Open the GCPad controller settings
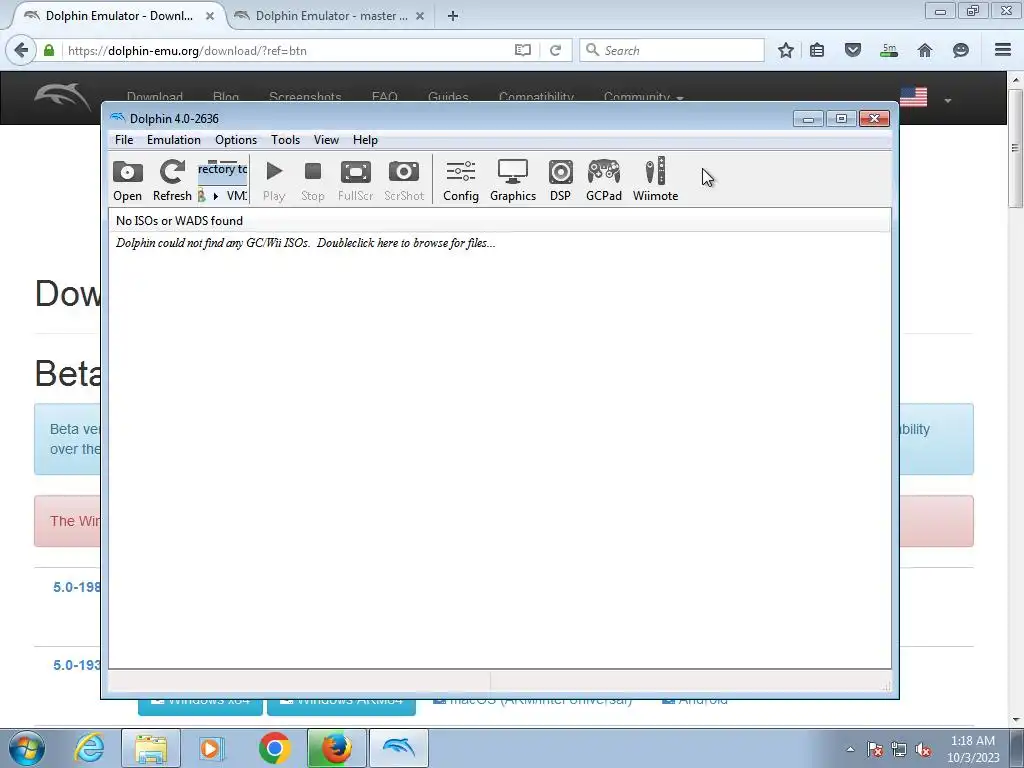Viewport: 1024px width, 768px height. [x=603, y=180]
